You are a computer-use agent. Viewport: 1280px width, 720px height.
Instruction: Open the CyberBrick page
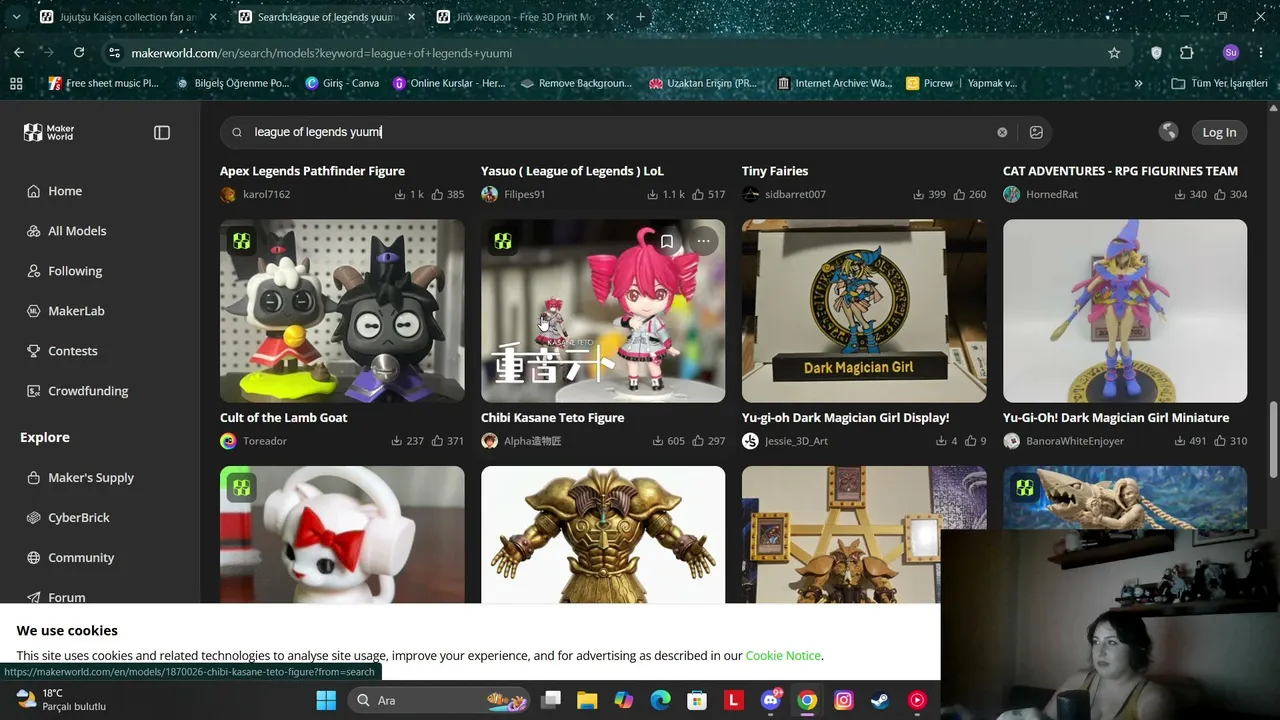pyautogui.click(x=79, y=518)
